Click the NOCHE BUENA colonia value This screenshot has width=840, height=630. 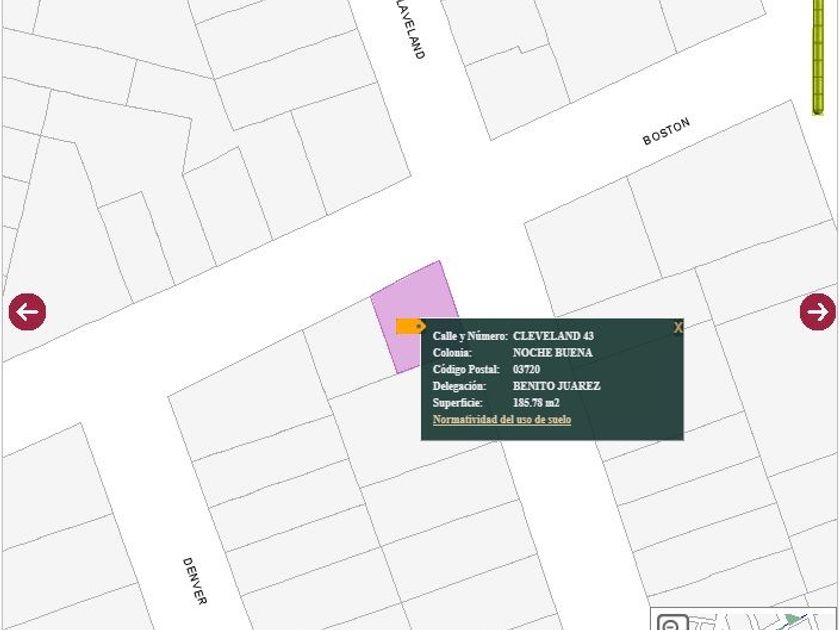click(x=552, y=352)
